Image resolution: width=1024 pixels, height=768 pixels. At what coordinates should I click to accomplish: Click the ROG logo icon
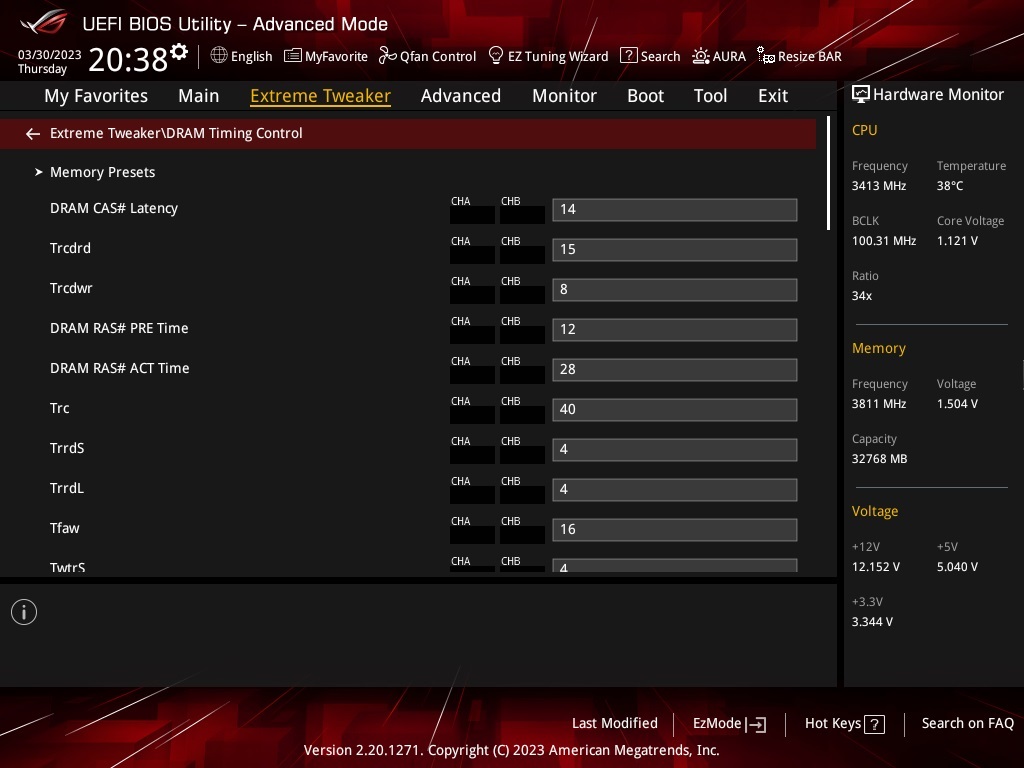coord(43,22)
